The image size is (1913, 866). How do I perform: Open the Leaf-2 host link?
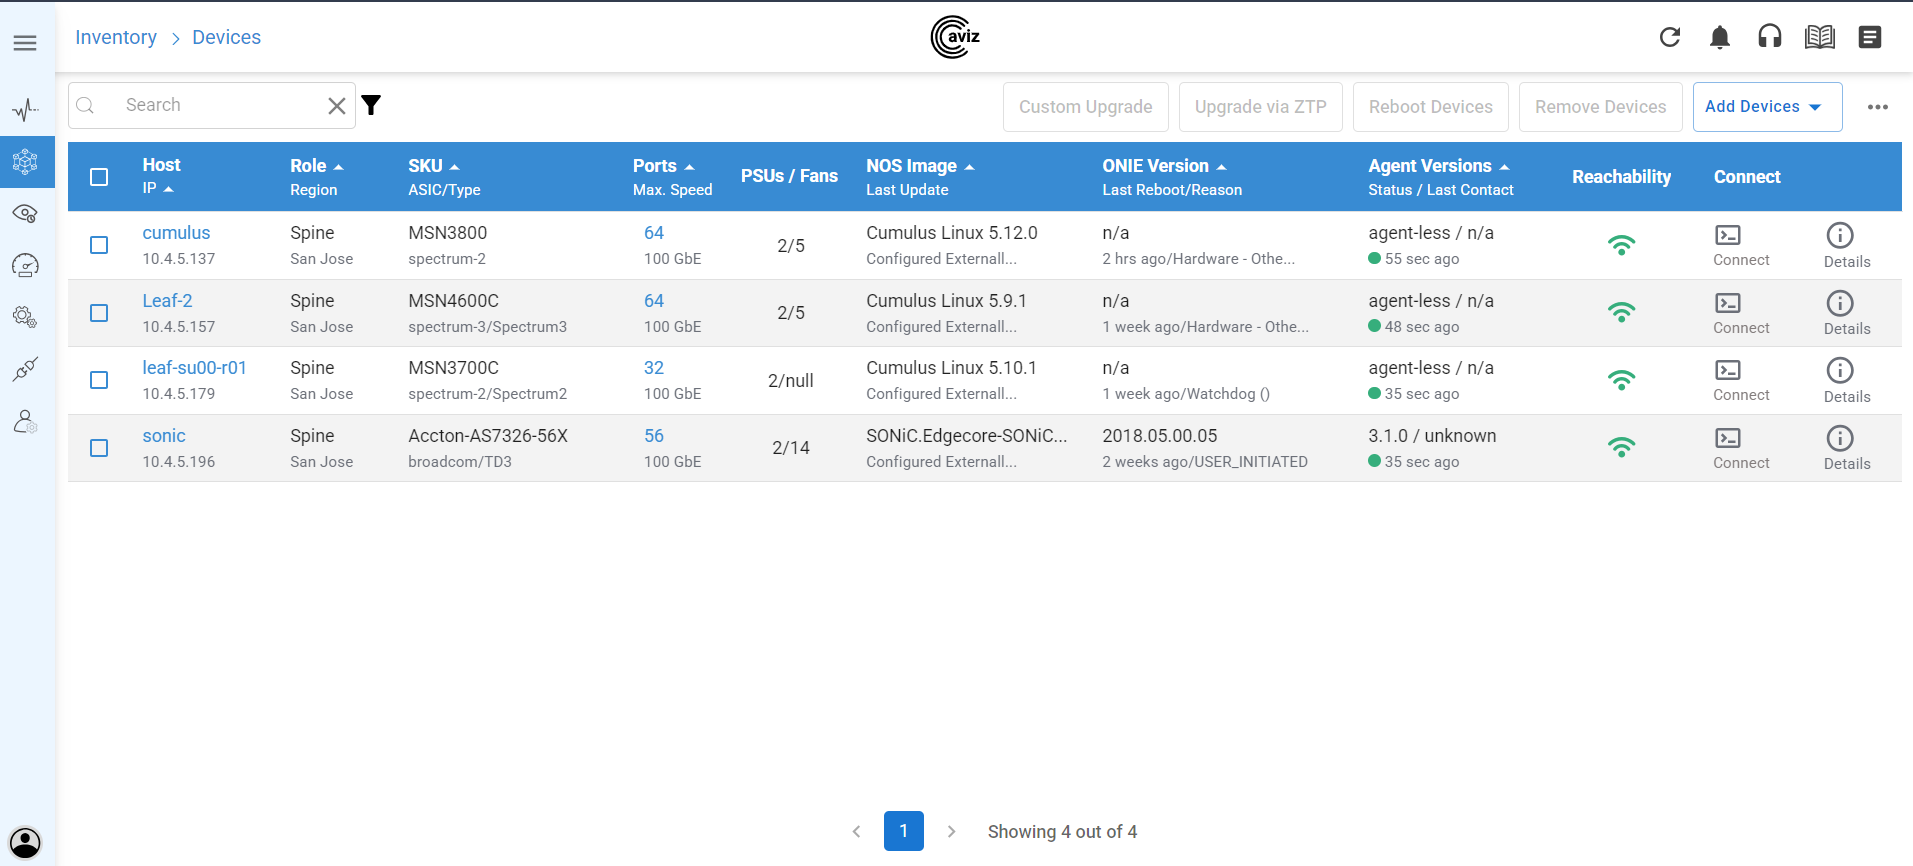click(x=167, y=301)
